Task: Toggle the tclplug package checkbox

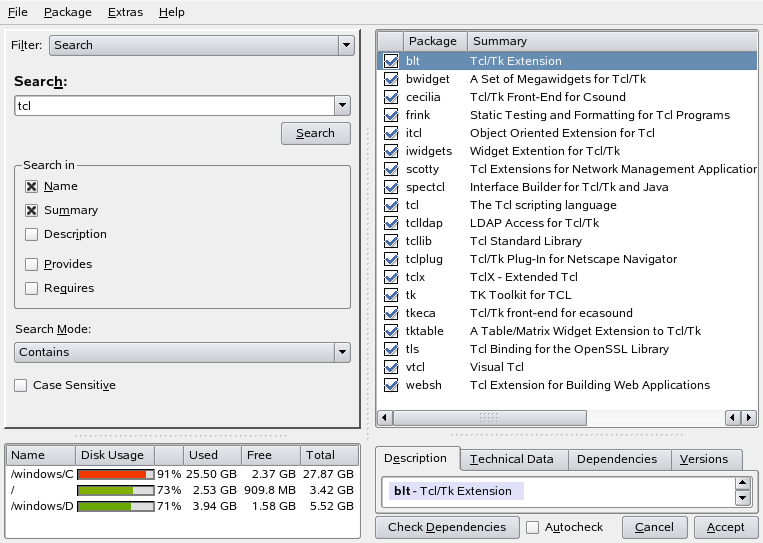Action: pyautogui.click(x=391, y=259)
